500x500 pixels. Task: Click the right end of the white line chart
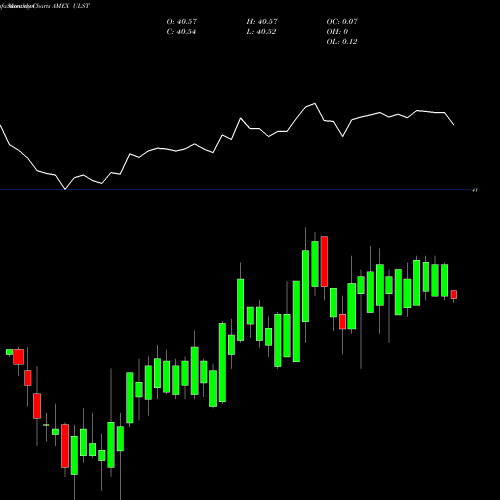[454, 125]
